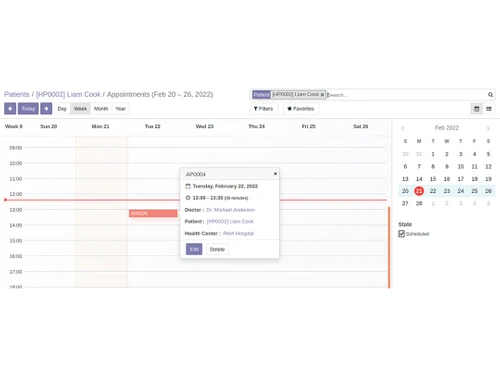Go to the previous month in mini calendar
The width and height of the screenshot is (500, 375).
click(x=403, y=128)
